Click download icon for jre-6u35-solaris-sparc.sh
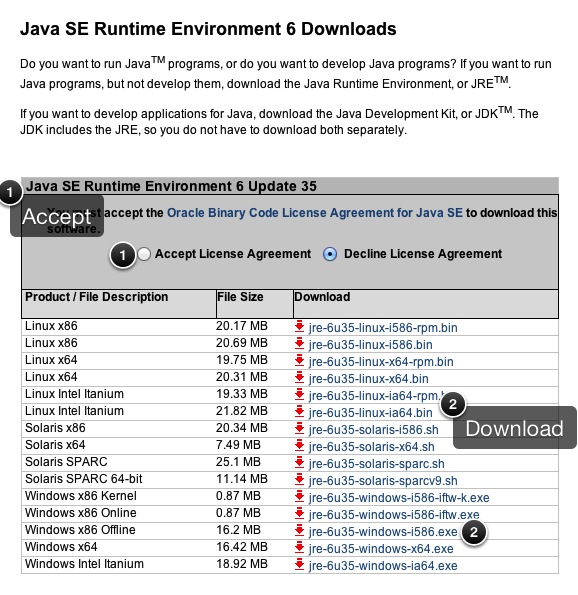This screenshot has height=595, width=578. click(x=299, y=463)
